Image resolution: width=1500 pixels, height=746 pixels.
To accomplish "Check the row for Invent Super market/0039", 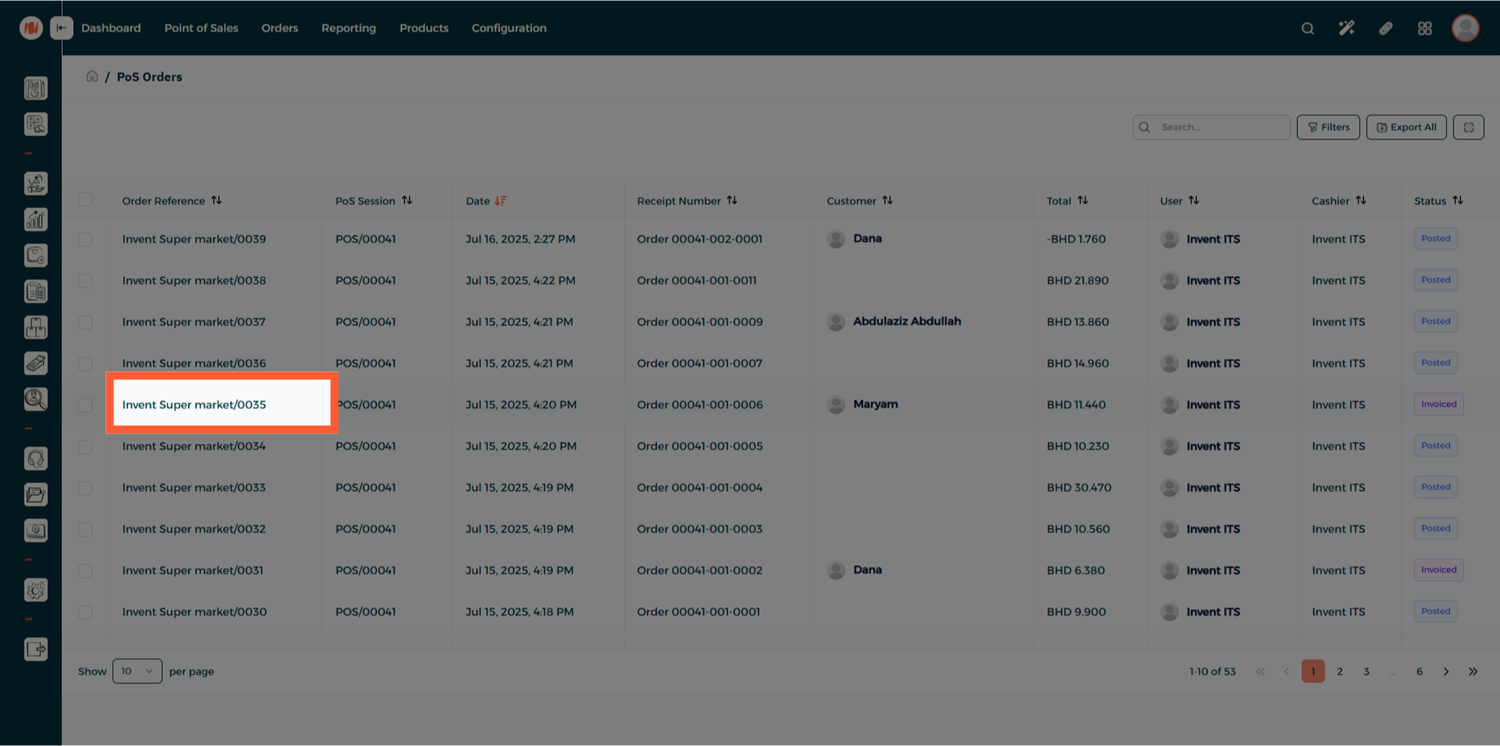I will 85,239.
